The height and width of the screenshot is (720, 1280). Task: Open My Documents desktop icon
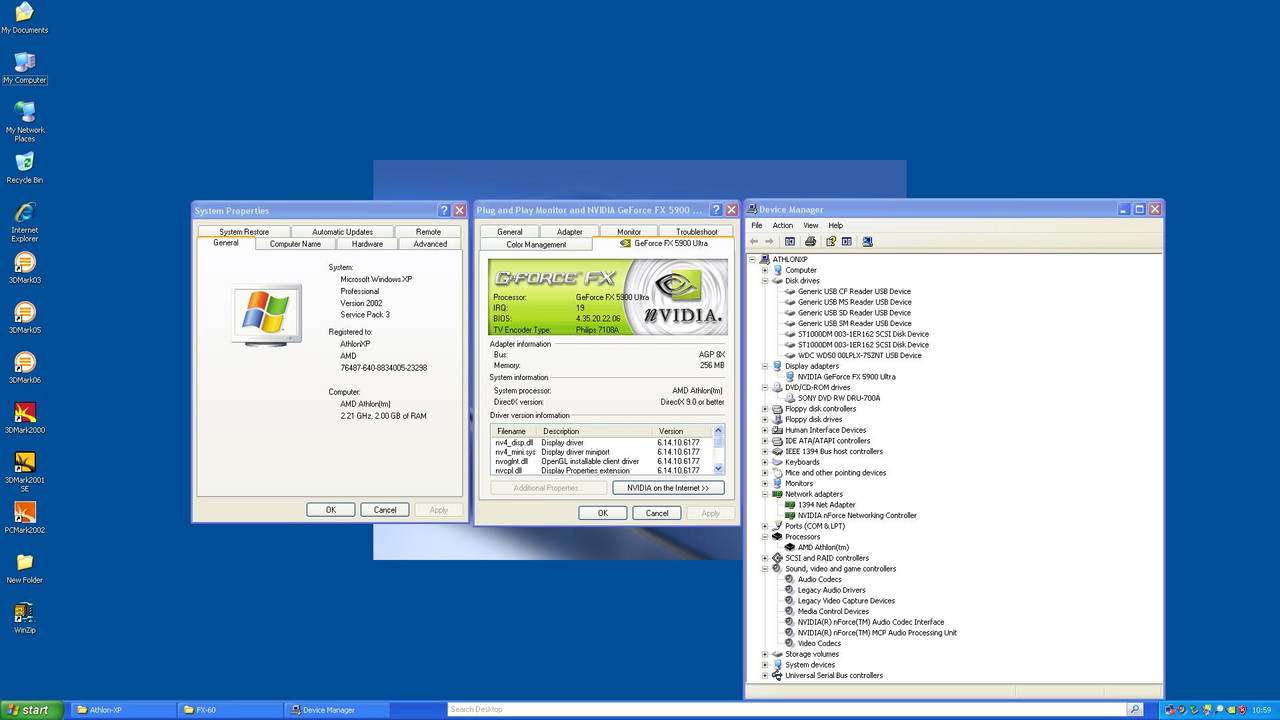24,17
